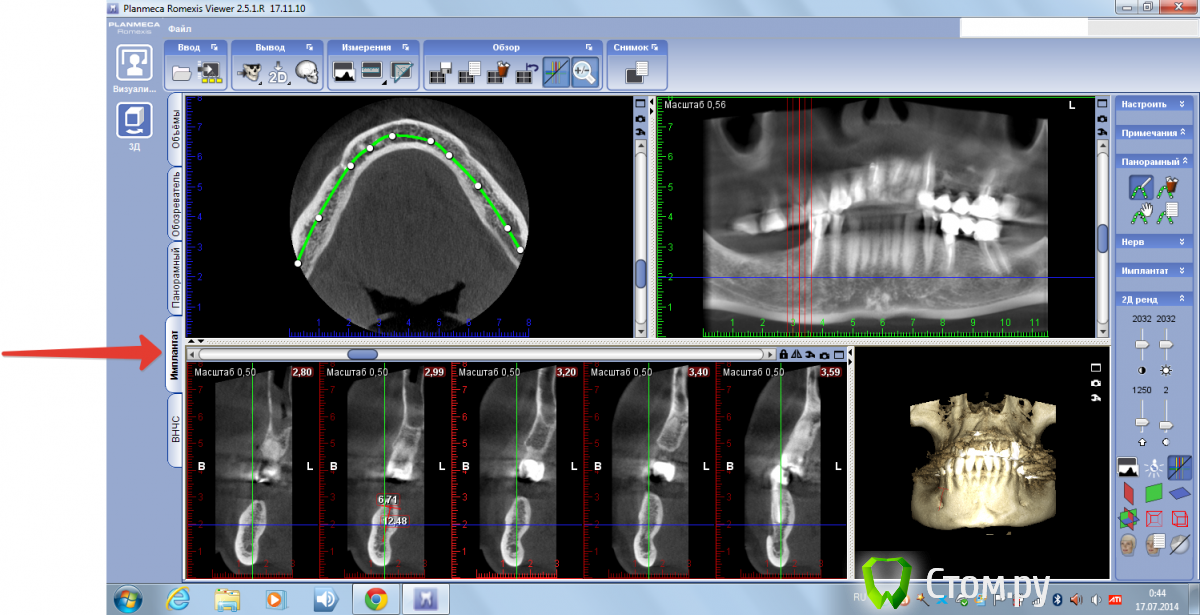Click the skull 3D render icon in Вывод
The height and width of the screenshot is (615, 1200).
306,72
